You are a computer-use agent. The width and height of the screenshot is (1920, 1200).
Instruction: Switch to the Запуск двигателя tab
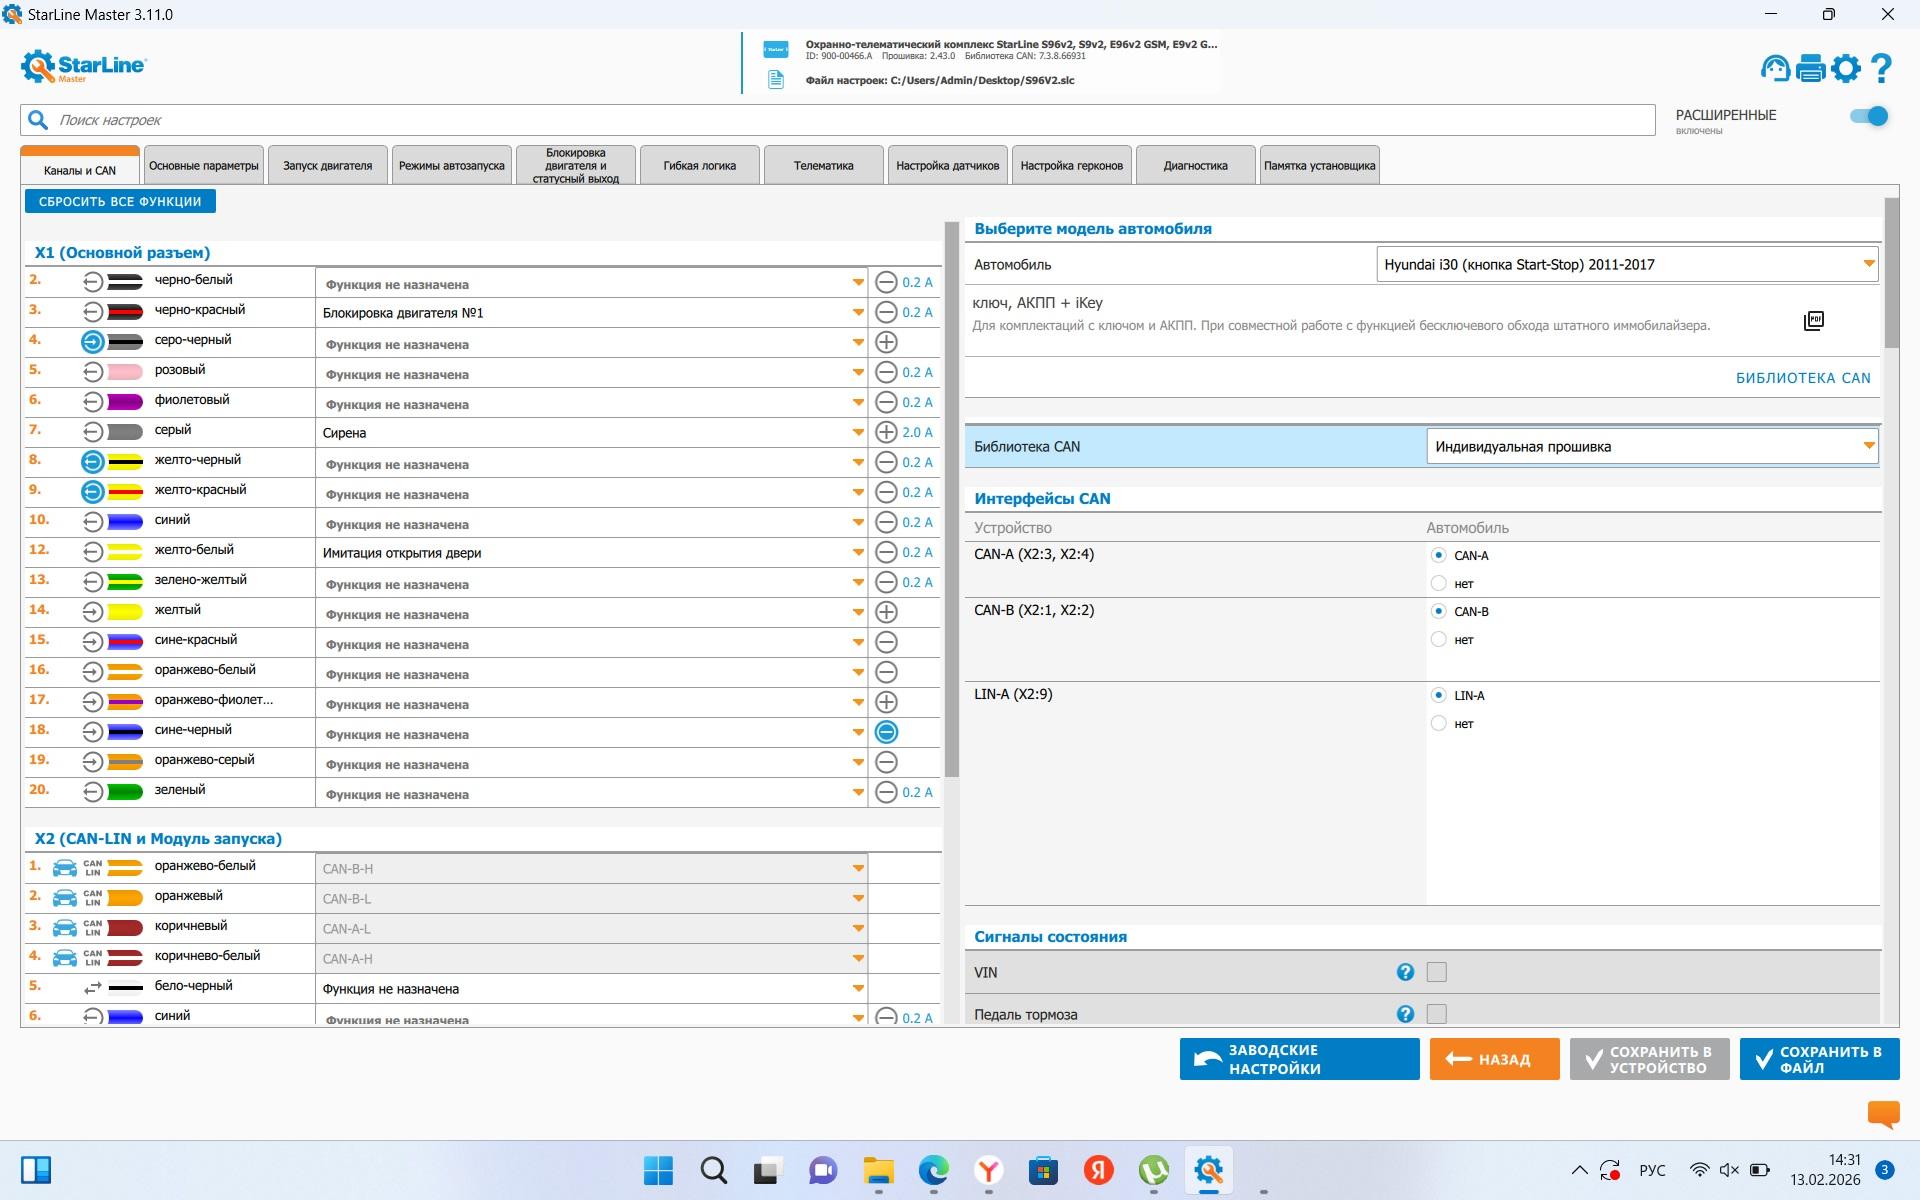pyautogui.click(x=327, y=166)
